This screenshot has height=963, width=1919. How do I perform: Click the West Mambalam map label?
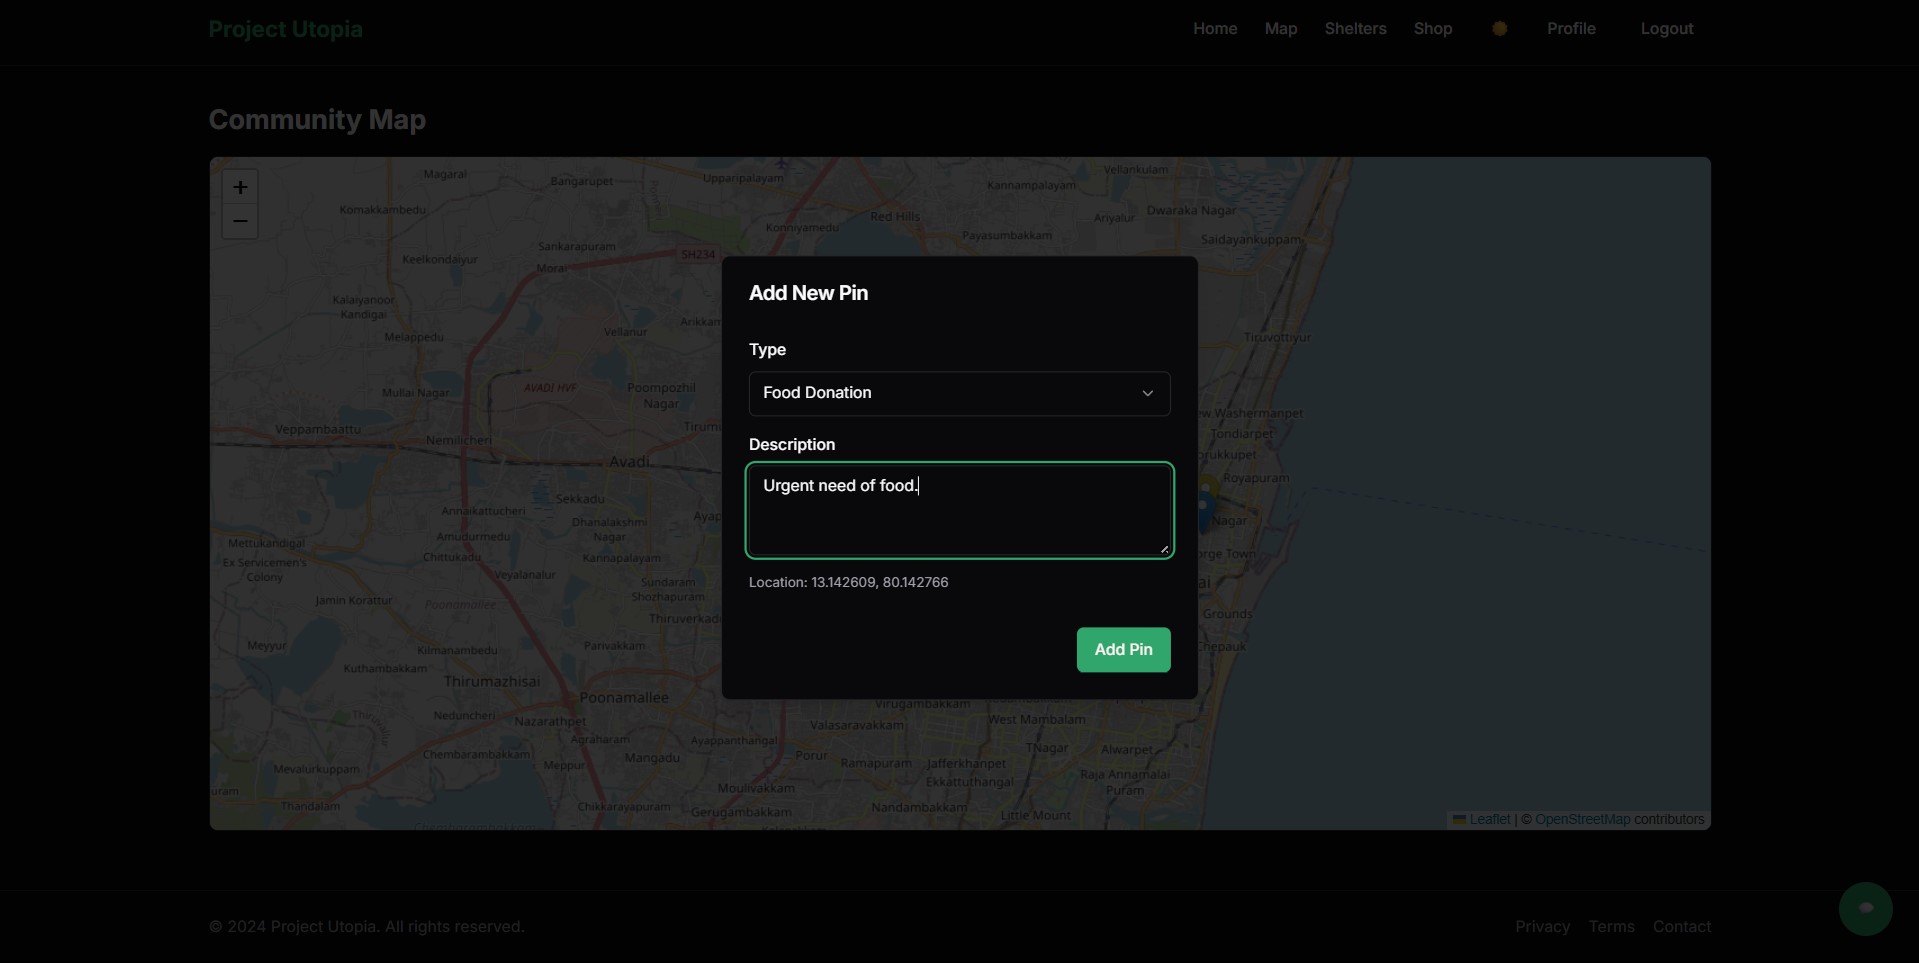point(1037,719)
